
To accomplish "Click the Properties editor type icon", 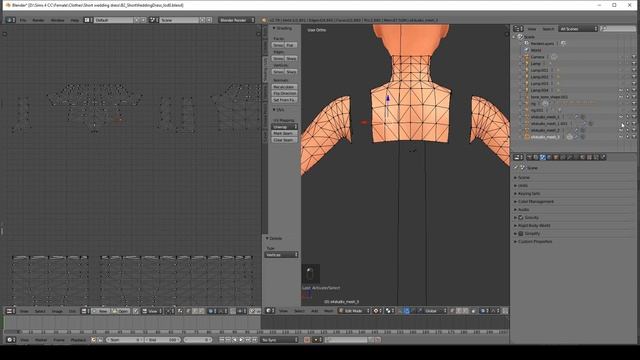I will 518,157.
